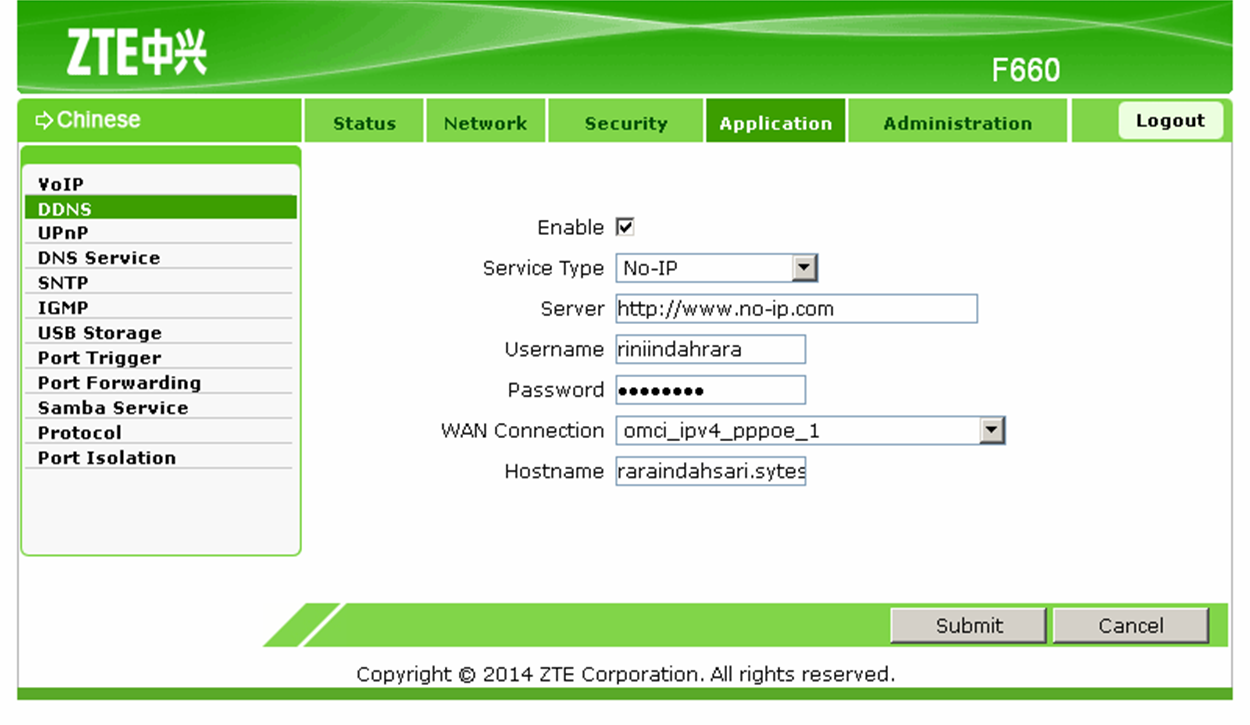1250x725 pixels.
Task: Open the Security tab
Action: pyautogui.click(x=626, y=123)
